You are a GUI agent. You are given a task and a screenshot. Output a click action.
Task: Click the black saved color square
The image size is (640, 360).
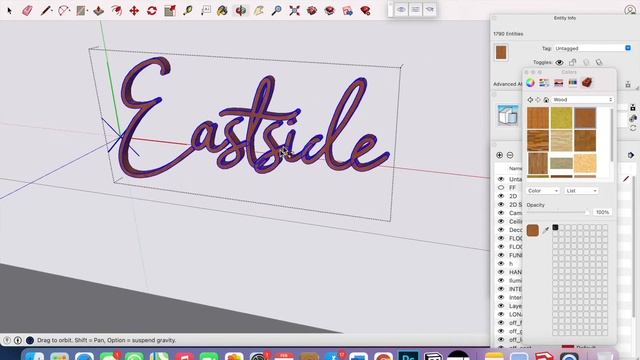[x=555, y=227]
